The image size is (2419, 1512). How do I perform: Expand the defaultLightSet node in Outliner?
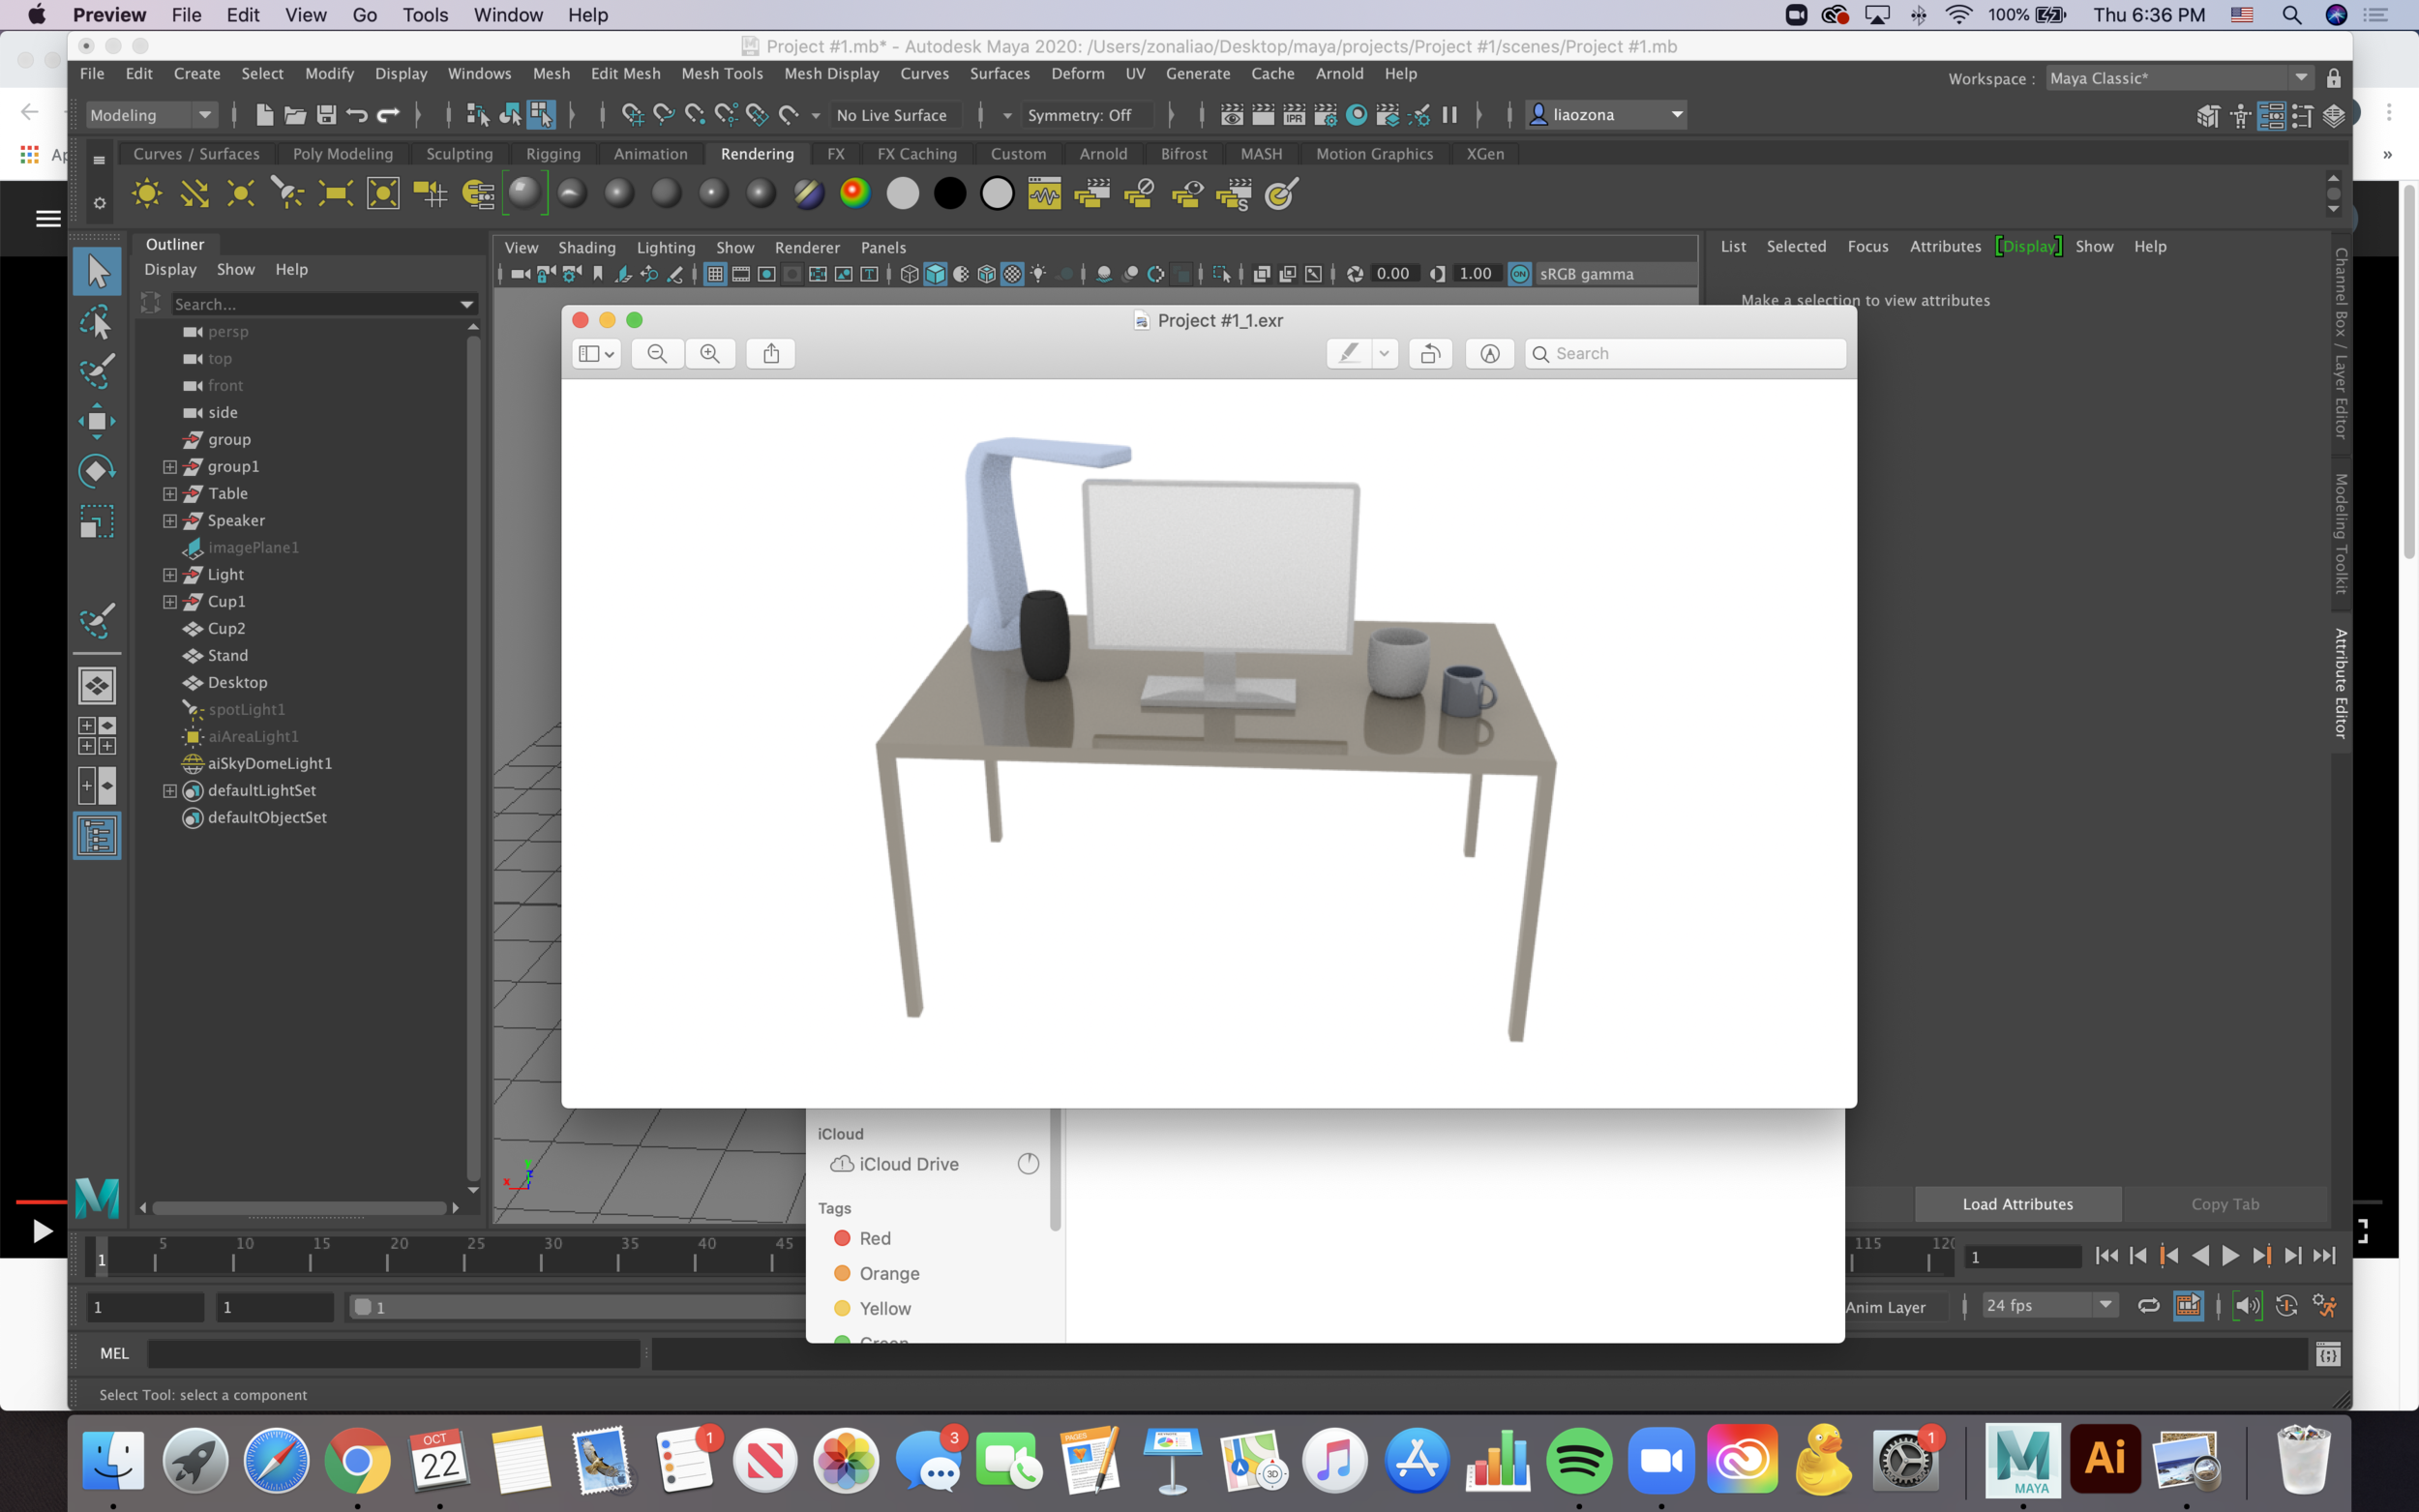[170, 791]
